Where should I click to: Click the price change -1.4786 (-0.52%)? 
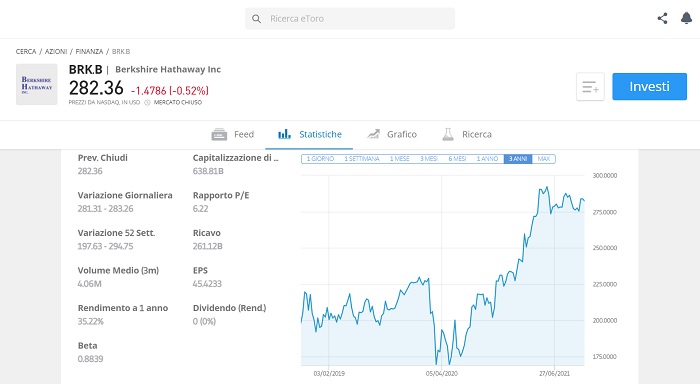tap(170, 91)
